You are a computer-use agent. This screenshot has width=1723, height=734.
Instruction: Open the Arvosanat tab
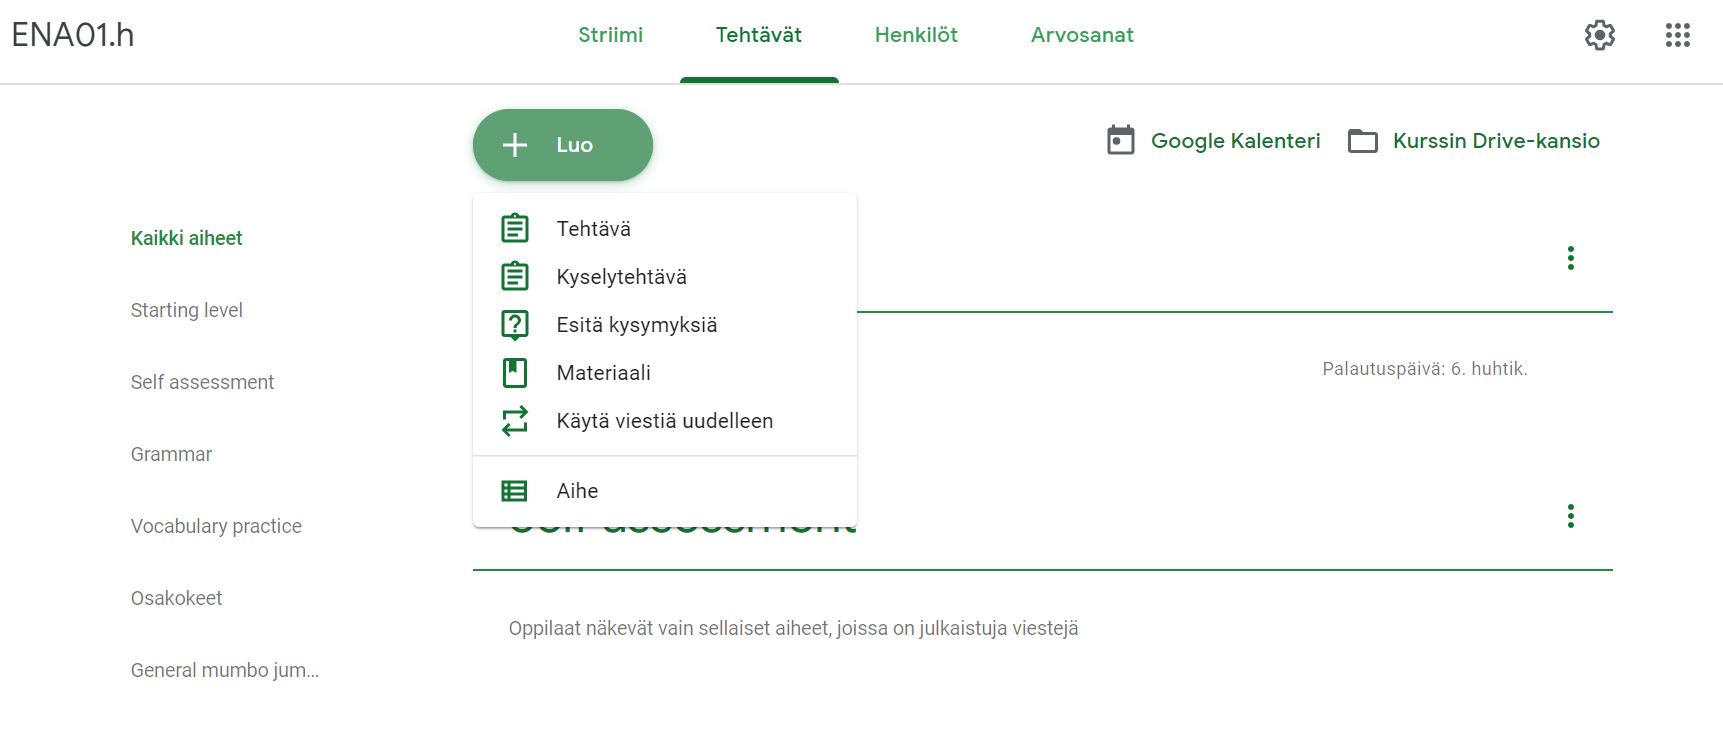pos(1082,35)
